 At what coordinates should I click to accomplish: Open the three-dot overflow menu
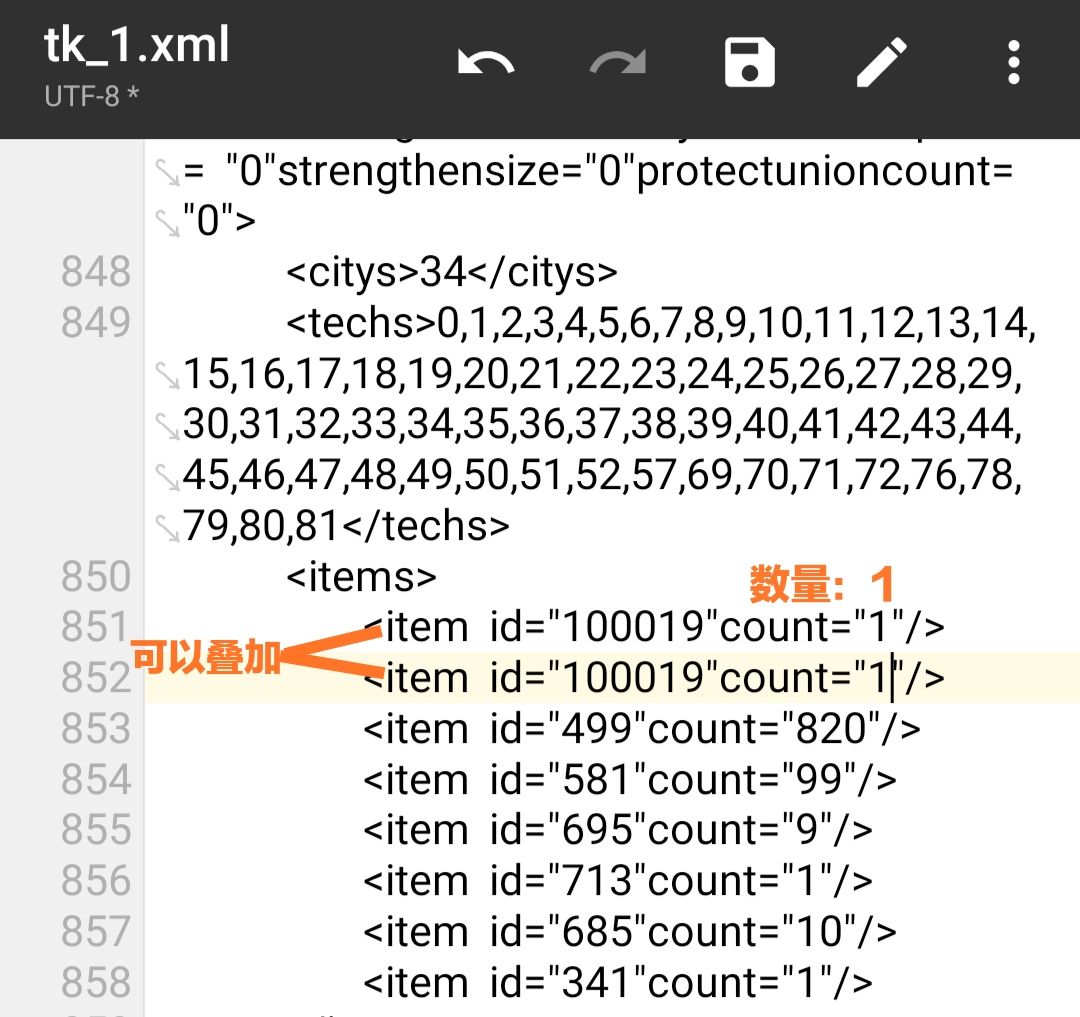pyautogui.click(x=1014, y=63)
